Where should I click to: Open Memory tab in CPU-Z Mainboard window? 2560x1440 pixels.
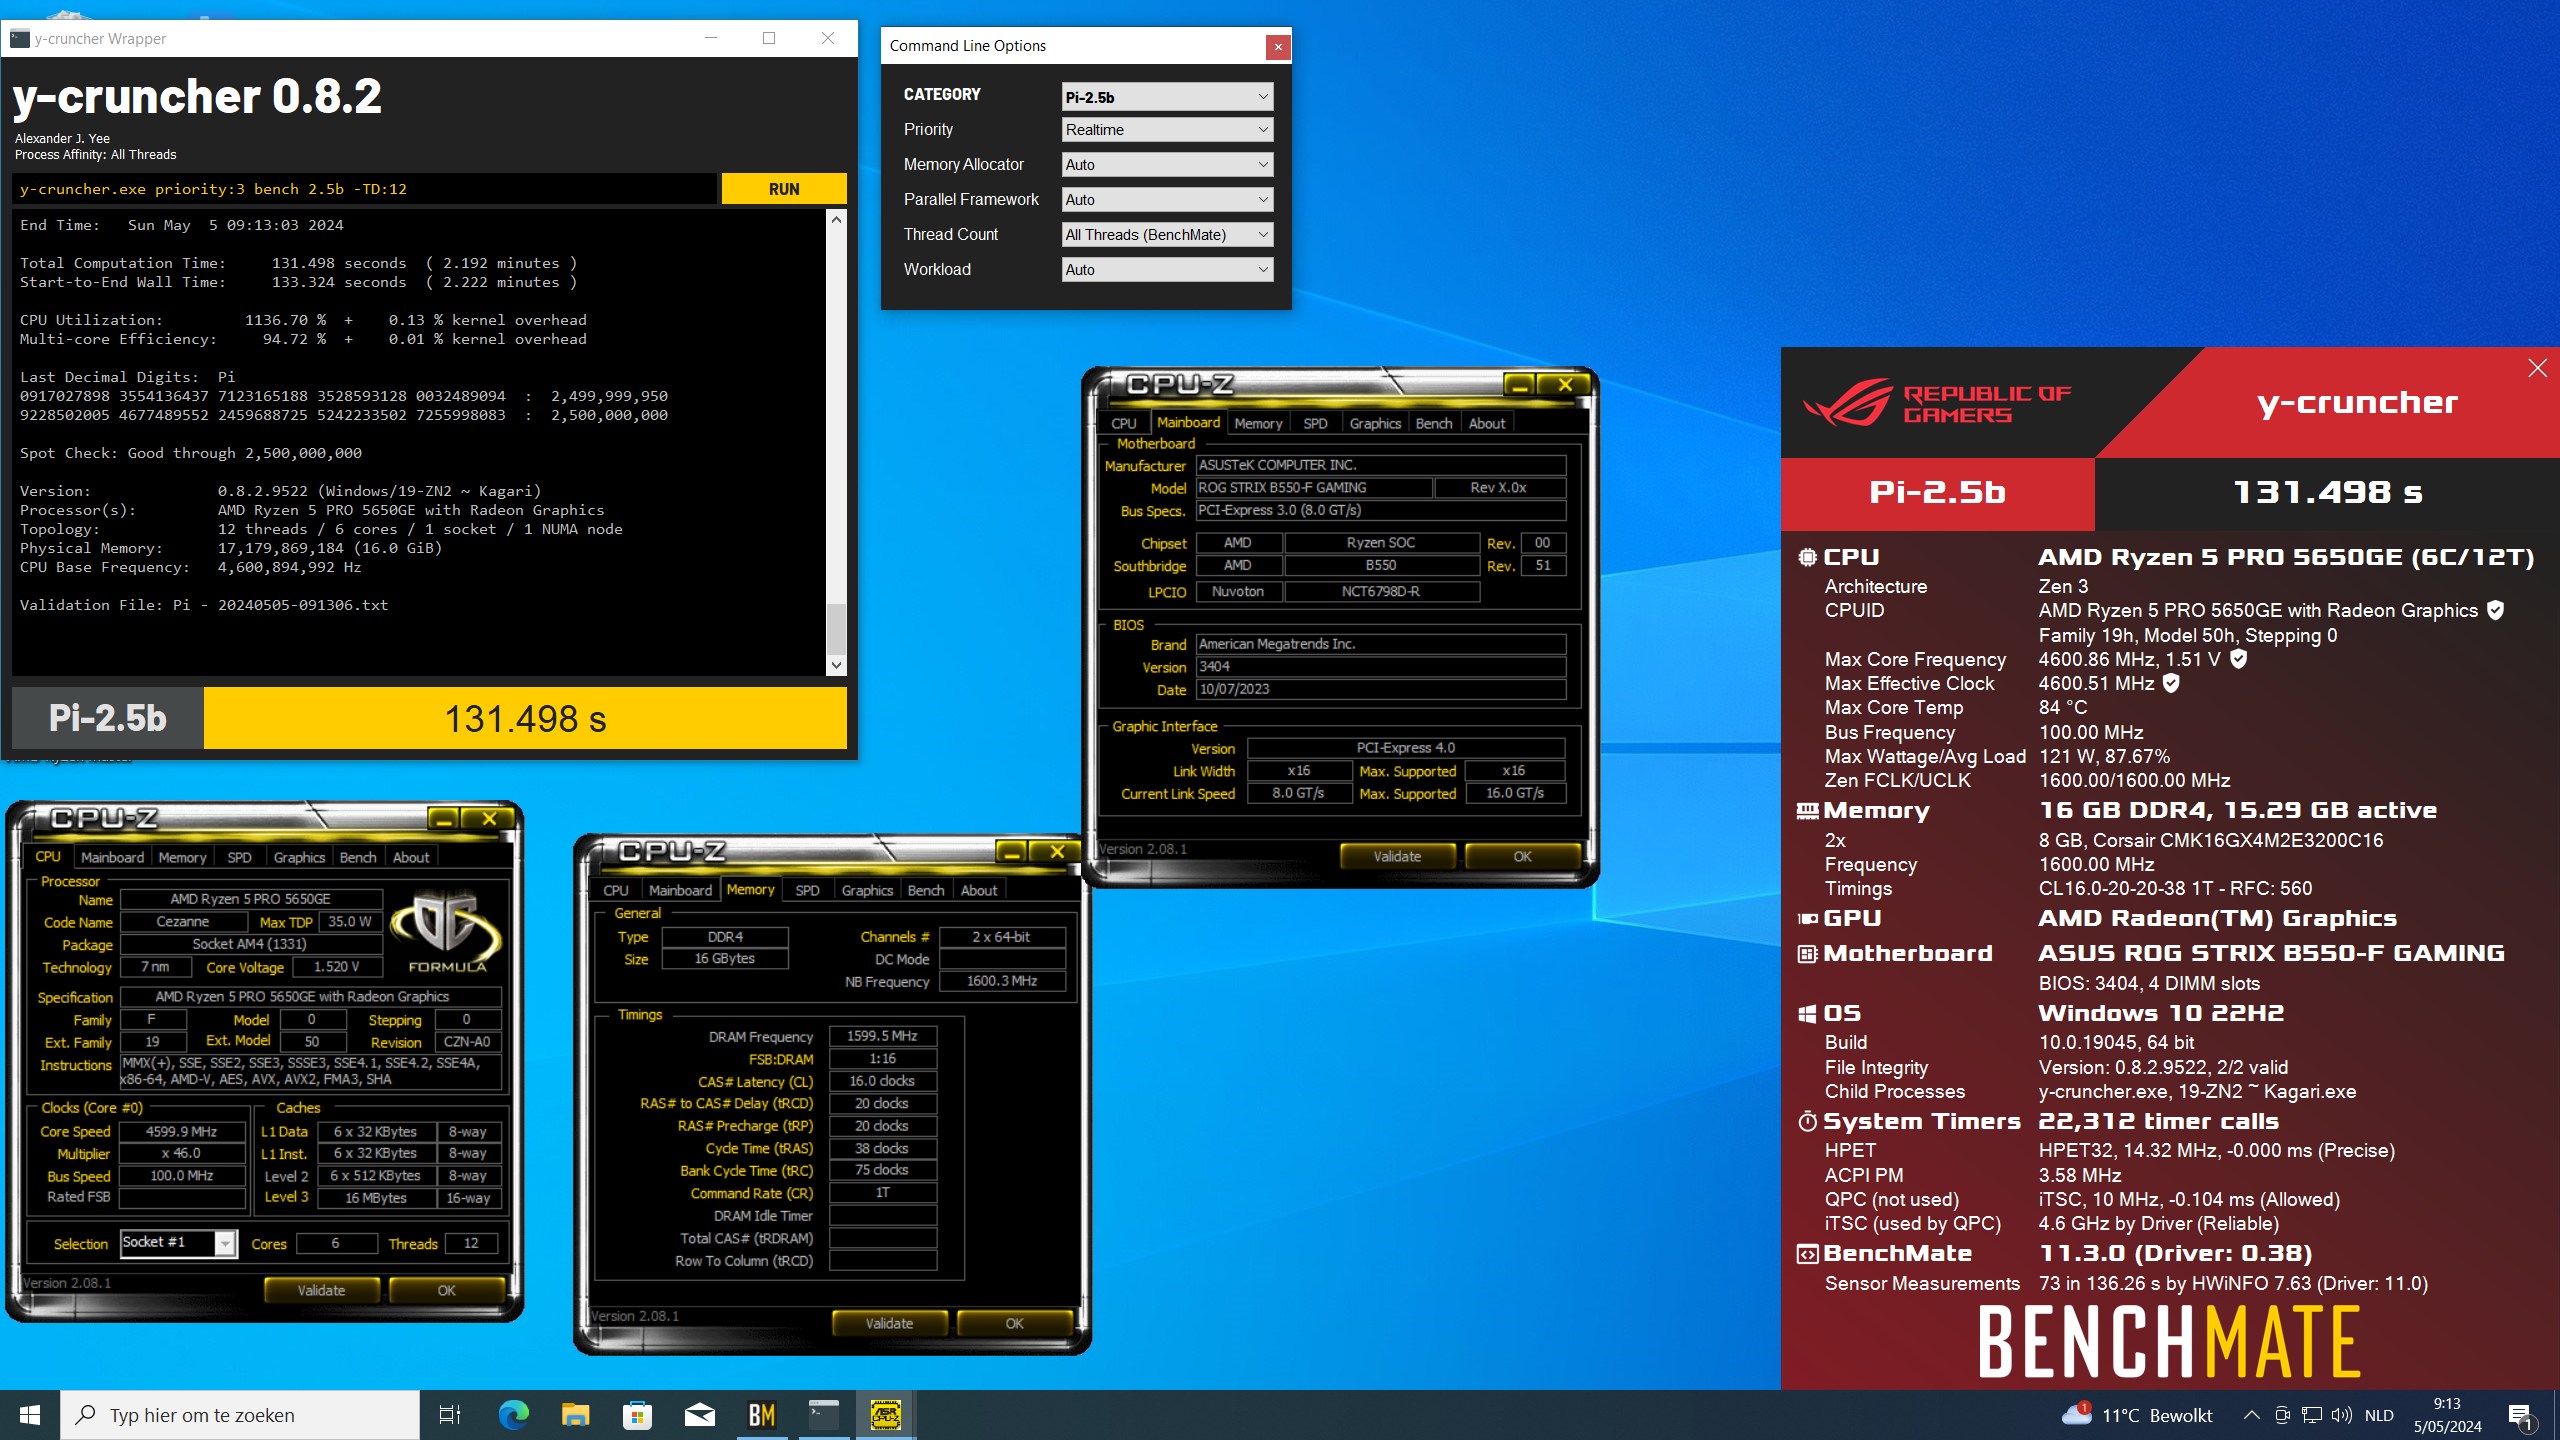point(1258,424)
